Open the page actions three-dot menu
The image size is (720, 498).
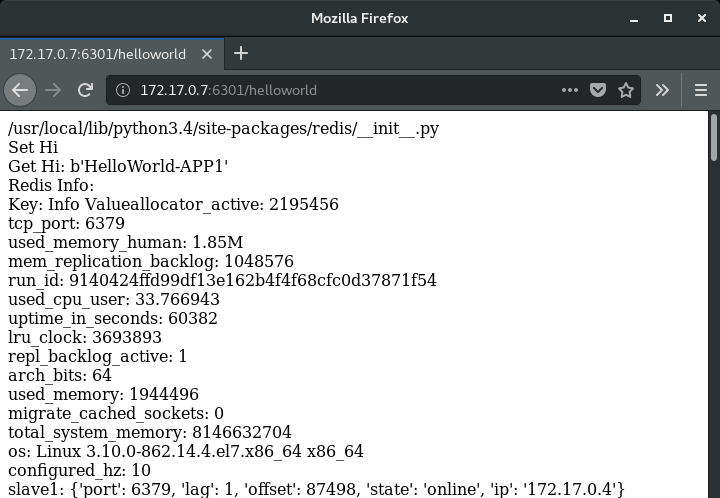click(x=570, y=90)
